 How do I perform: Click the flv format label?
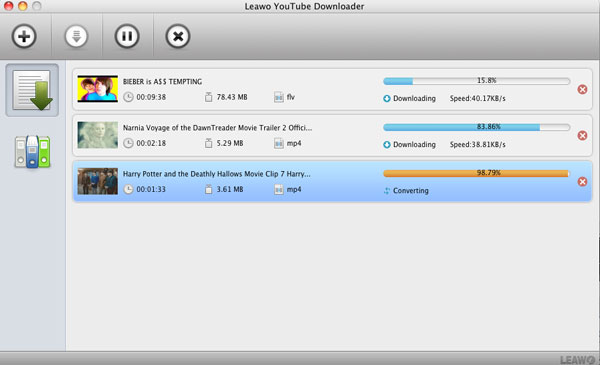pyautogui.click(x=291, y=97)
